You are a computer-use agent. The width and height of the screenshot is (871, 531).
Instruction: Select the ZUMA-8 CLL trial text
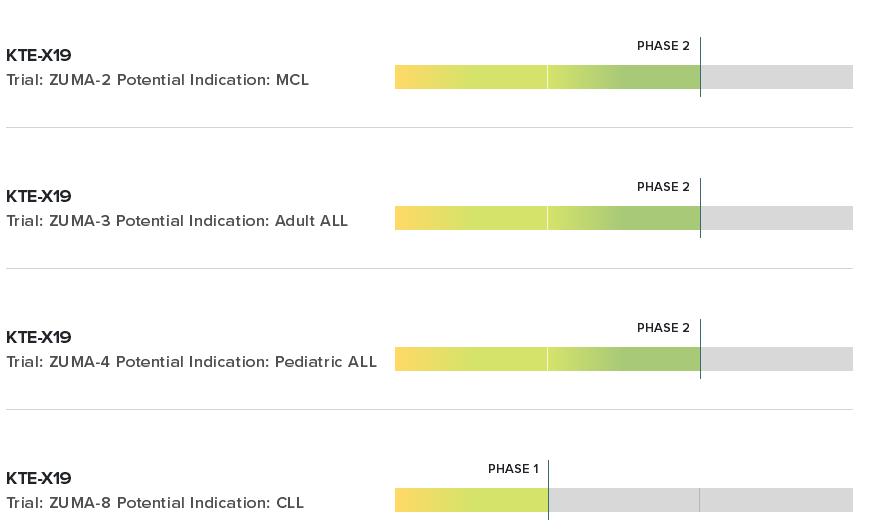155,503
